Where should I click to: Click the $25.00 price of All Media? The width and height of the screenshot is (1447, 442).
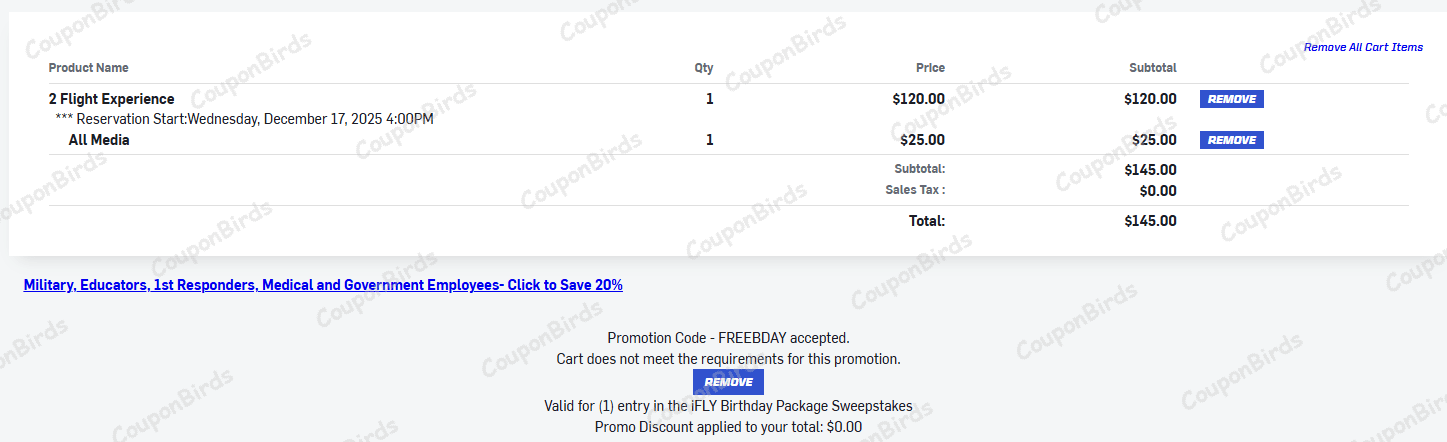(x=922, y=140)
